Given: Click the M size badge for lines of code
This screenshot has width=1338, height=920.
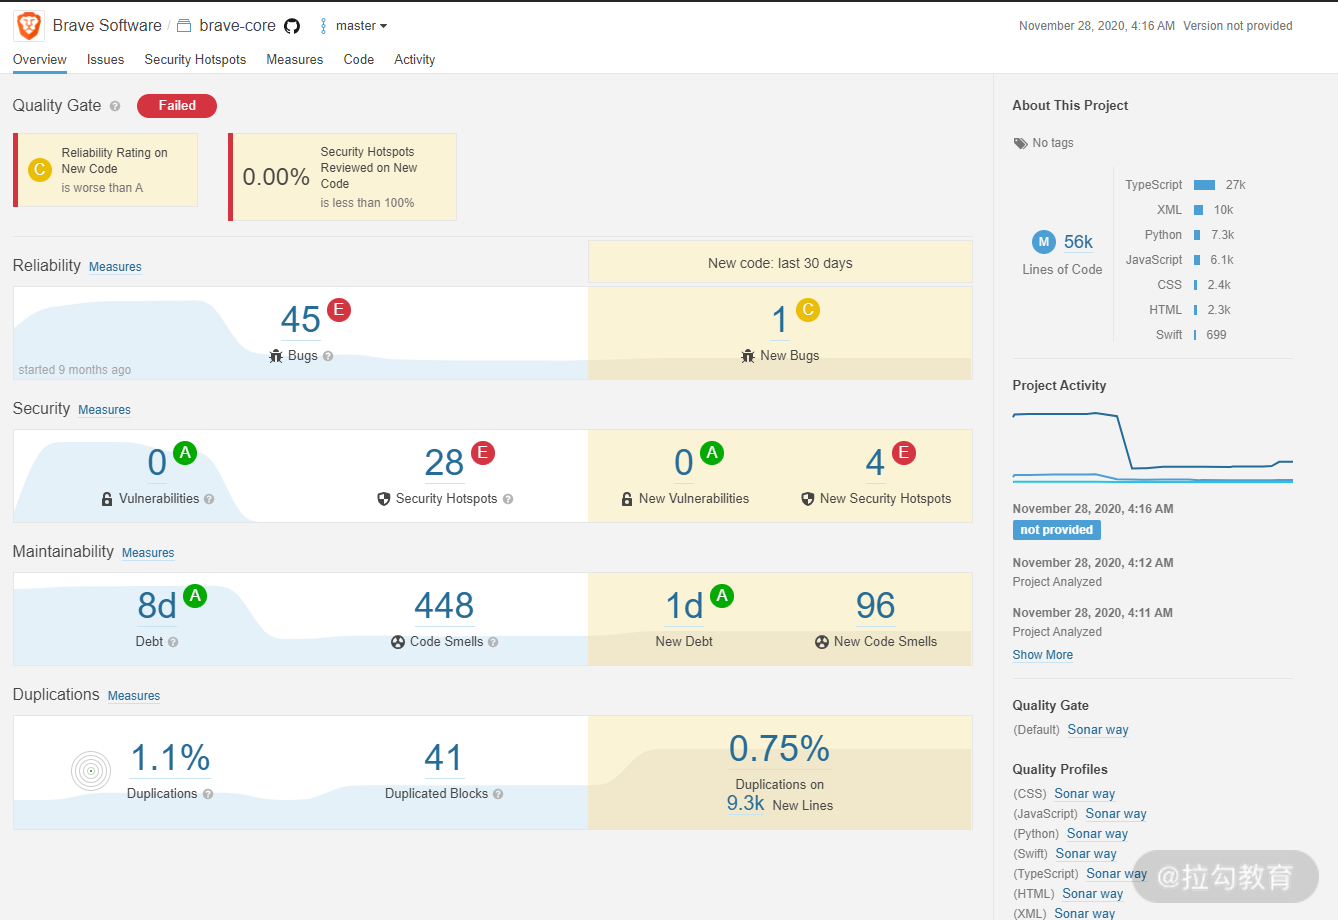Looking at the screenshot, I should point(1044,242).
